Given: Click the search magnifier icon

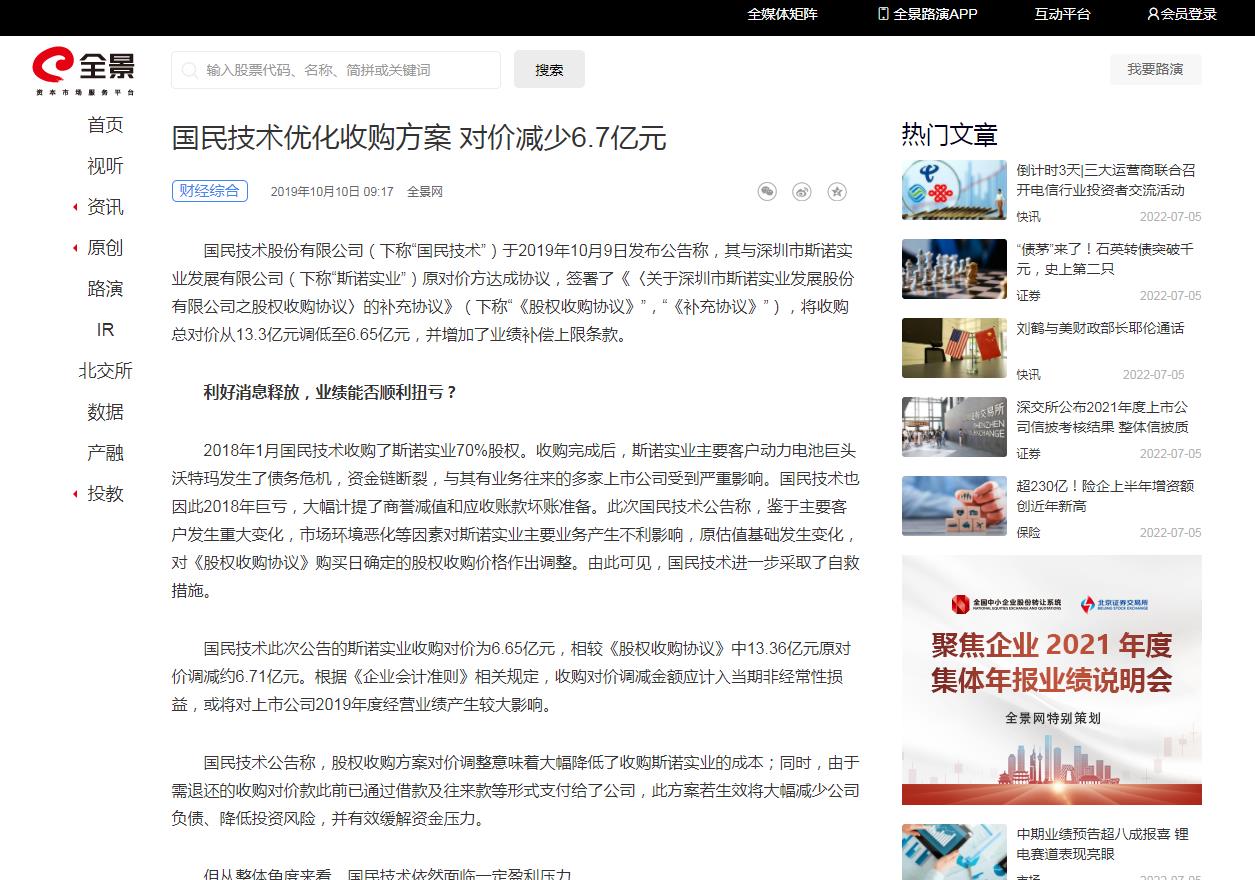Looking at the screenshot, I should click(x=190, y=70).
